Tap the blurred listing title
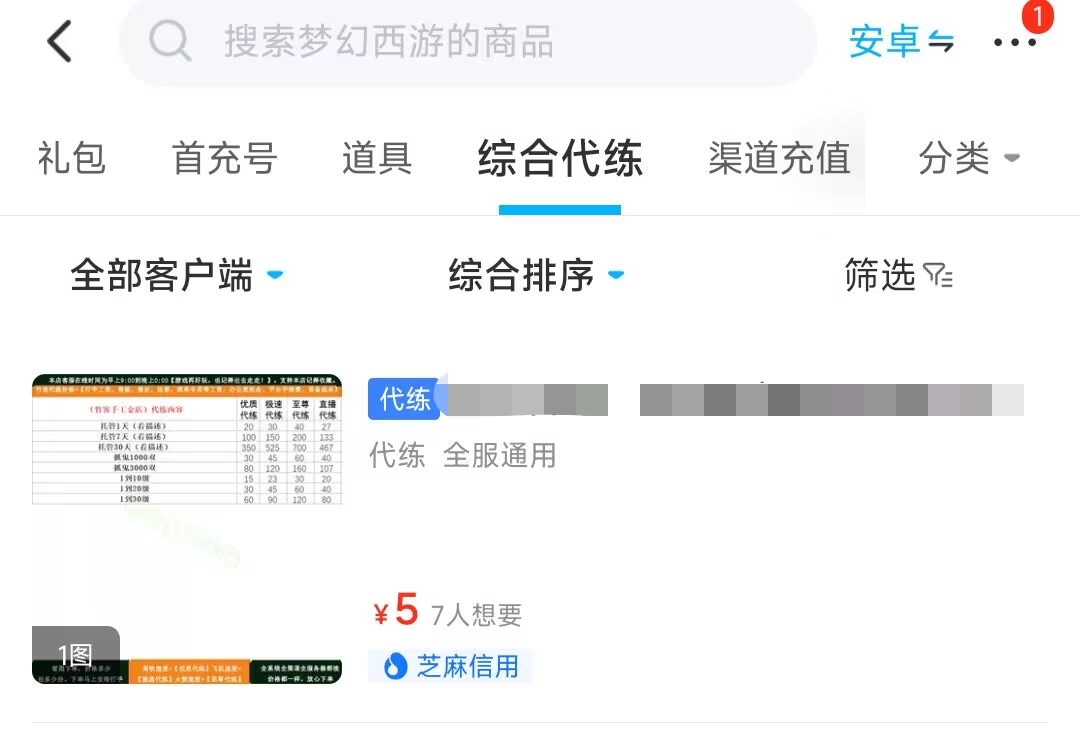Viewport: 1080px width, 734px height. point(734,400)
